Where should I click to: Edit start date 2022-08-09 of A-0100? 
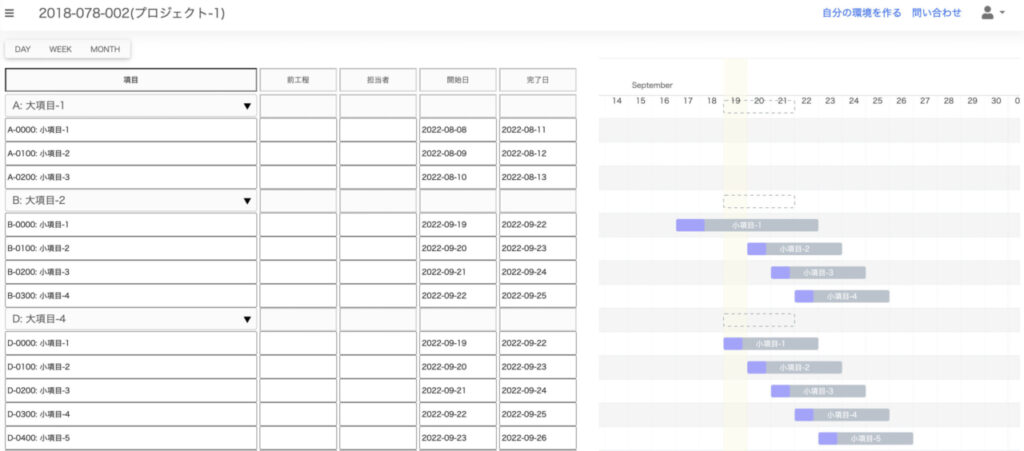(x=458, y=153)
